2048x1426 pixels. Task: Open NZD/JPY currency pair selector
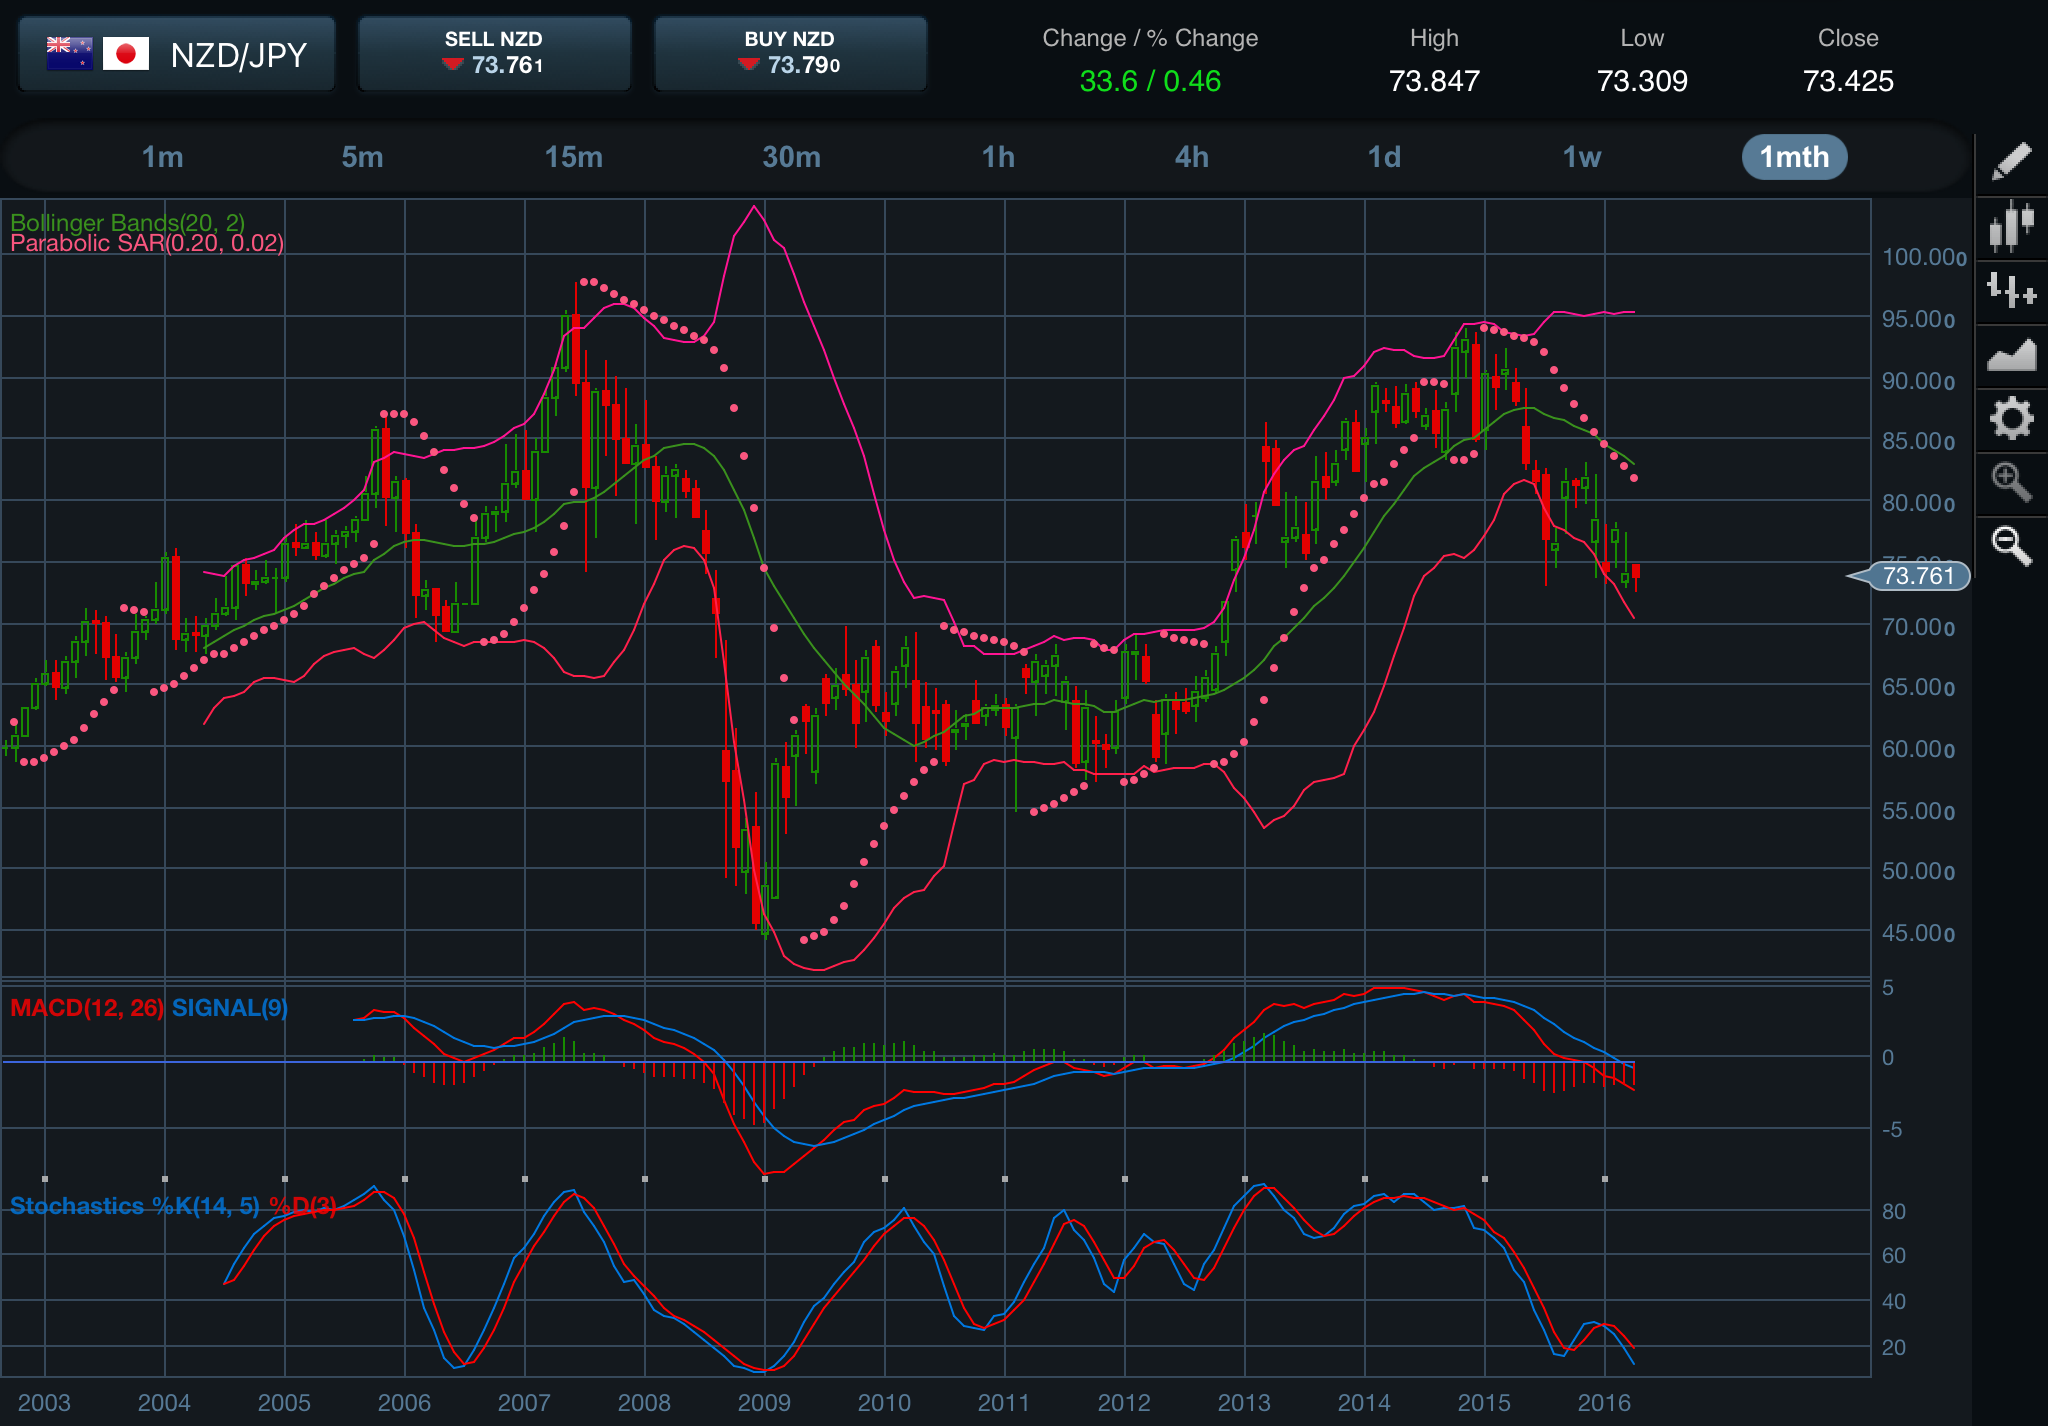(177, 54)
